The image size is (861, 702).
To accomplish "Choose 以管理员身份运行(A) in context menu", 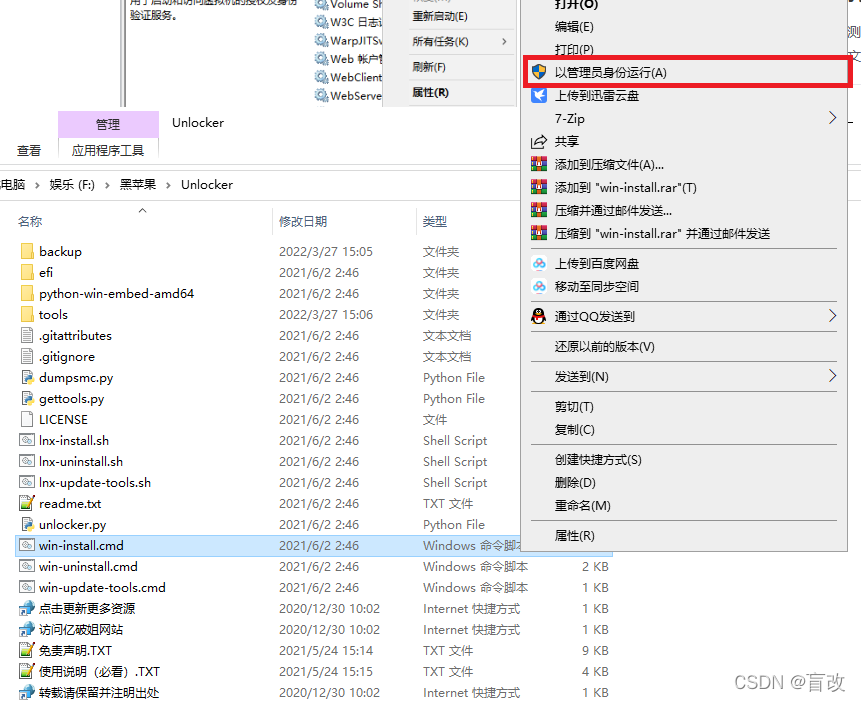I will pos(686,72).
